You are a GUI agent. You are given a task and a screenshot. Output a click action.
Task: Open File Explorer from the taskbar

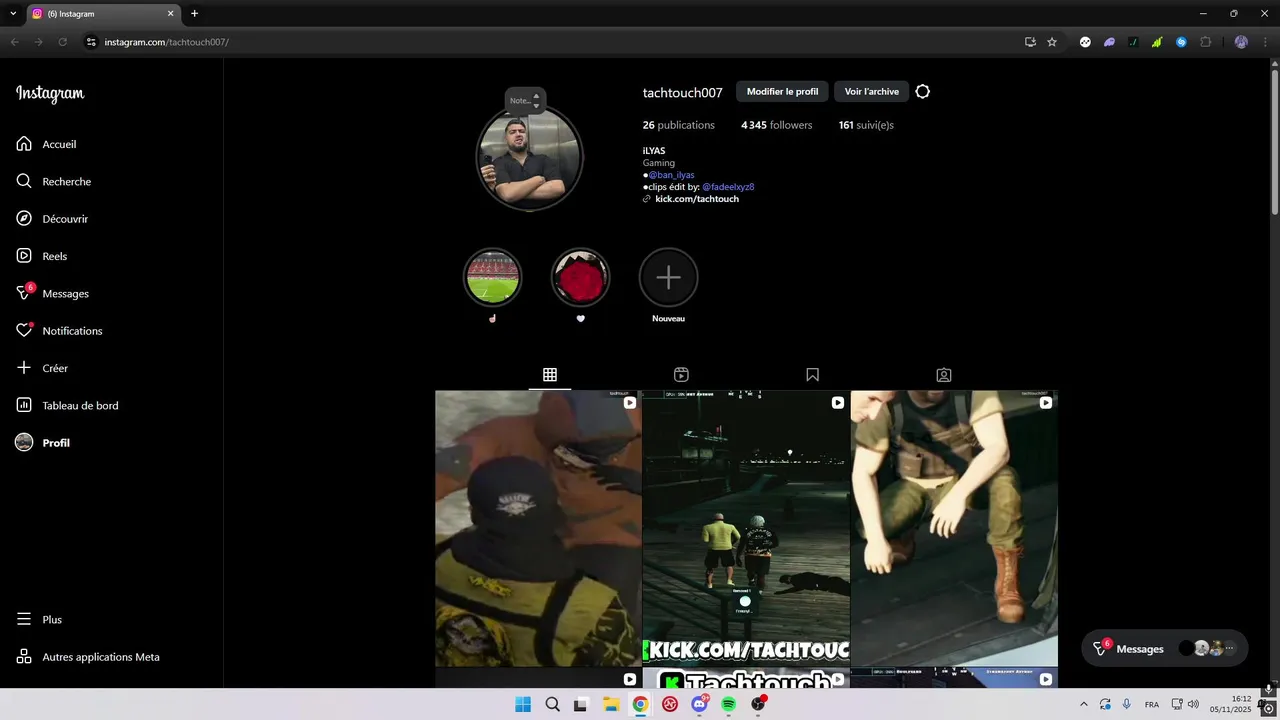tap(611, 704)
